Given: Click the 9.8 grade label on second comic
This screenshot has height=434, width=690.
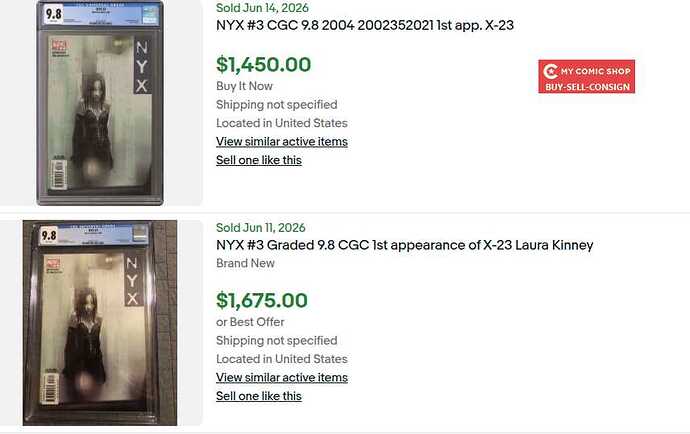Looking at the screenshot, I should 49,235.
